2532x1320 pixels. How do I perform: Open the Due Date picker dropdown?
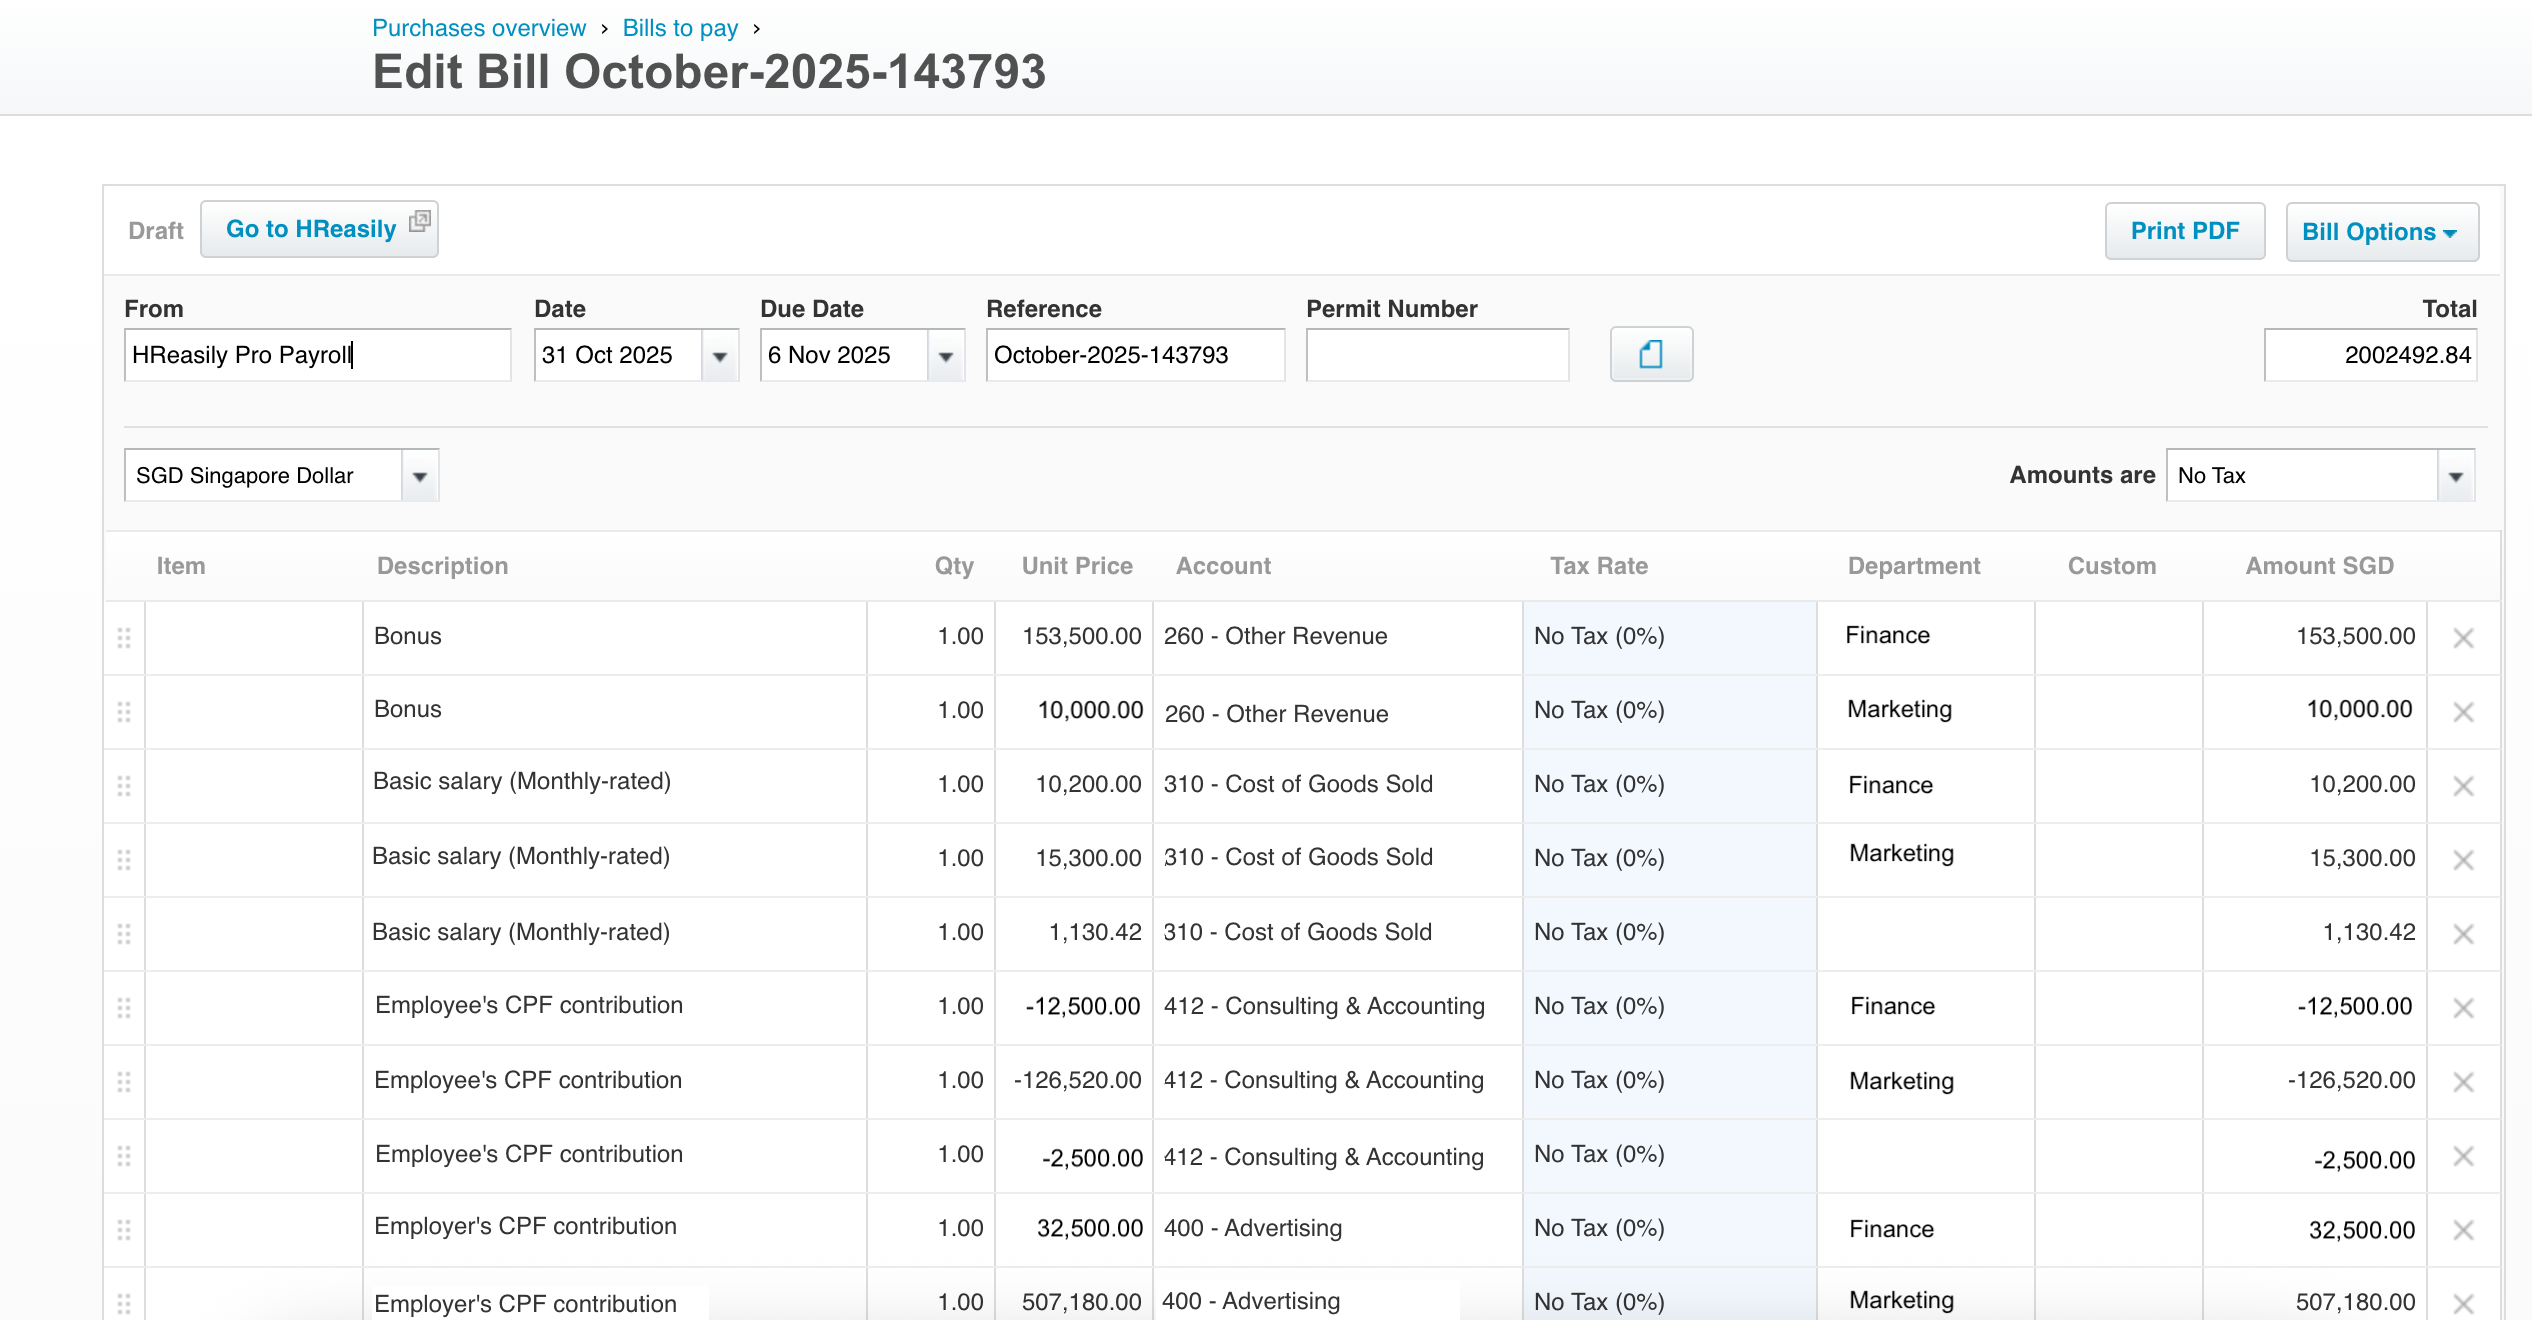945,356
